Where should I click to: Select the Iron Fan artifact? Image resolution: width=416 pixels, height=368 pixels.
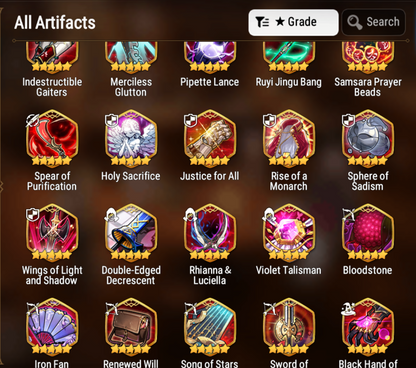[x=52, y=326]
